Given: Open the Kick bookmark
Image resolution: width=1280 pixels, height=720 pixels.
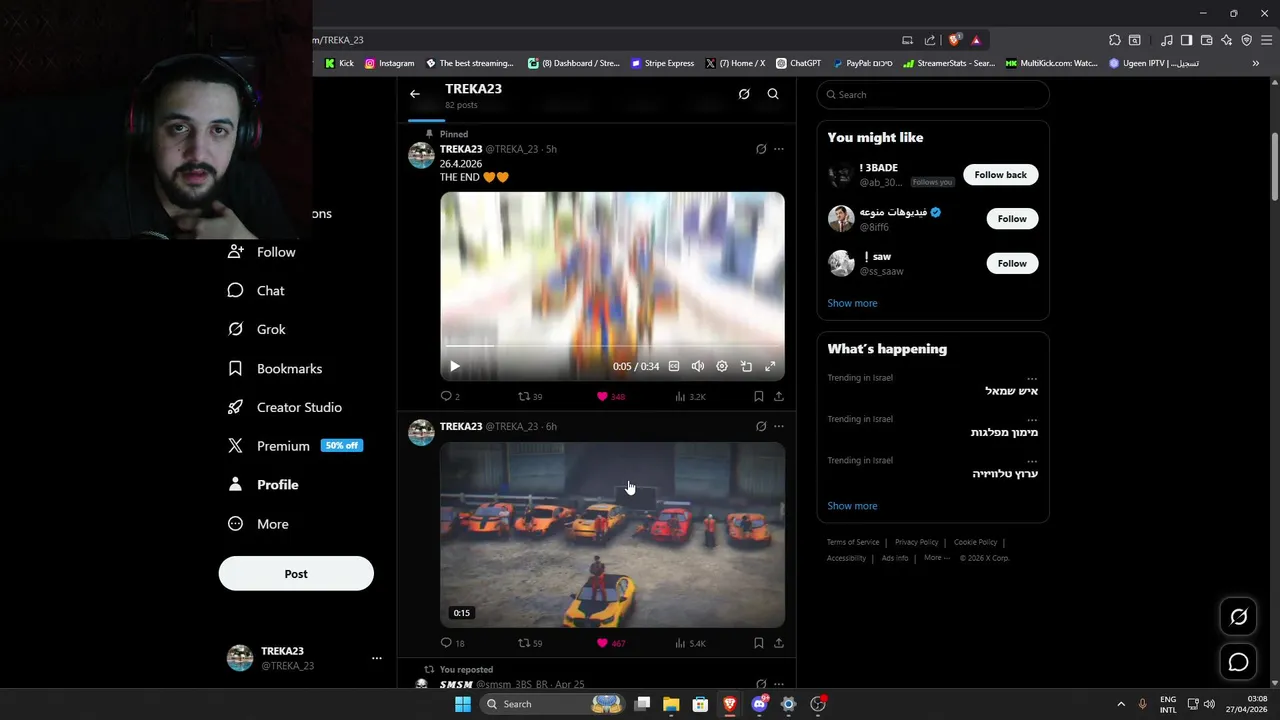Looking at the screenshot, I should 340,63.
